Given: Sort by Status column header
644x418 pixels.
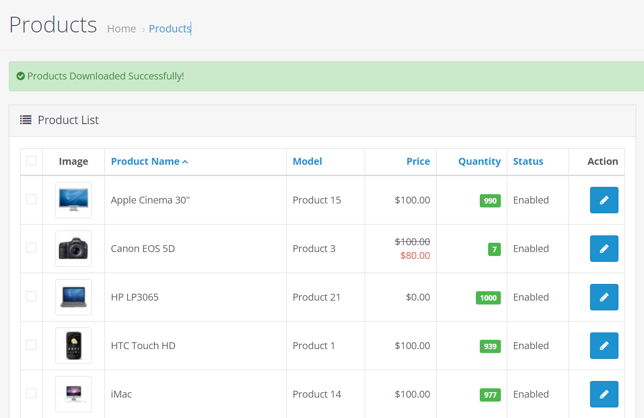Looking at the screenshot, I should click(x=528, y=161).
